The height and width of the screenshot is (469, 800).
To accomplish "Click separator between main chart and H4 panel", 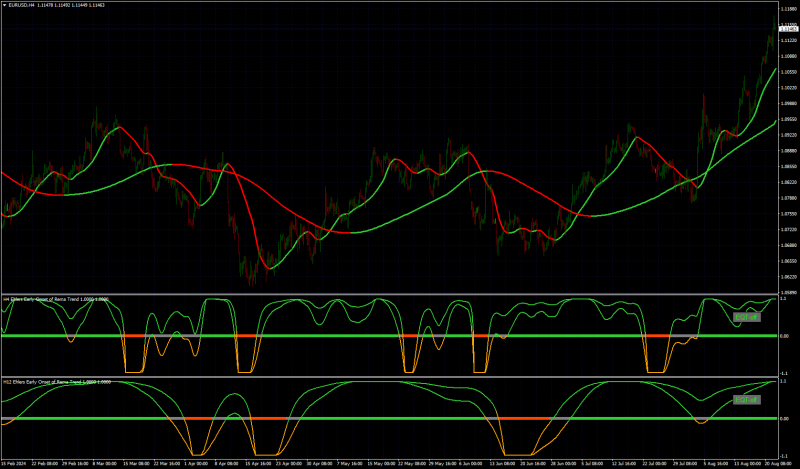I will tap(389, 294).
